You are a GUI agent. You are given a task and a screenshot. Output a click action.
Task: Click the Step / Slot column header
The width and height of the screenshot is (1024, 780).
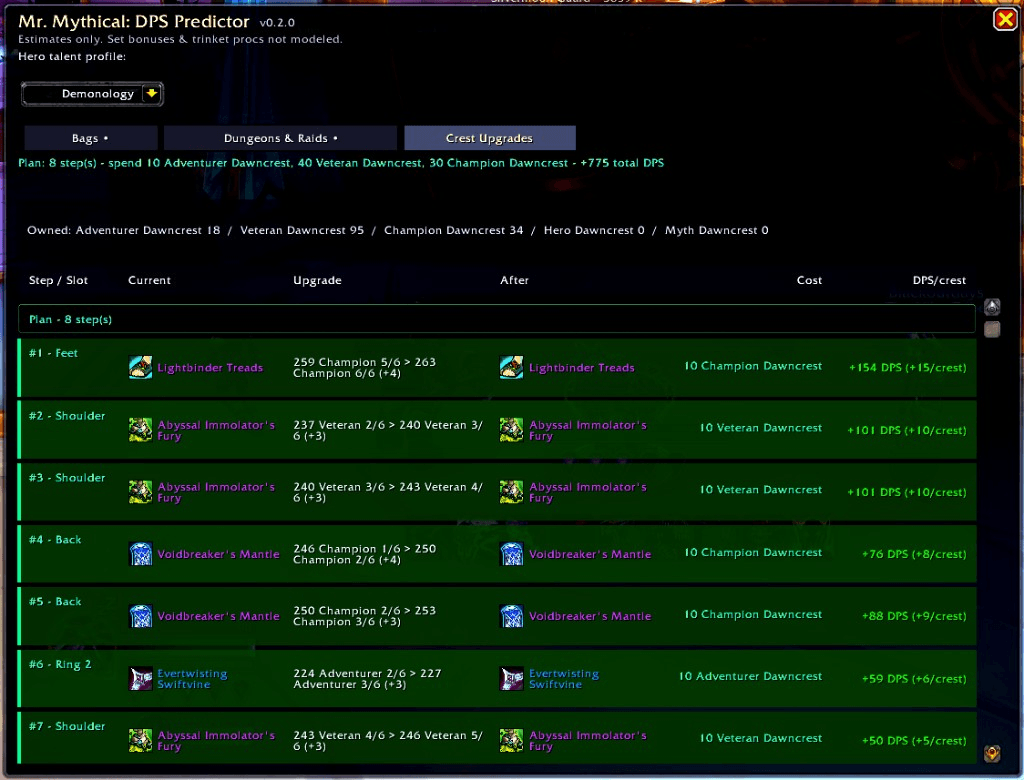click(x=58, y=280)
